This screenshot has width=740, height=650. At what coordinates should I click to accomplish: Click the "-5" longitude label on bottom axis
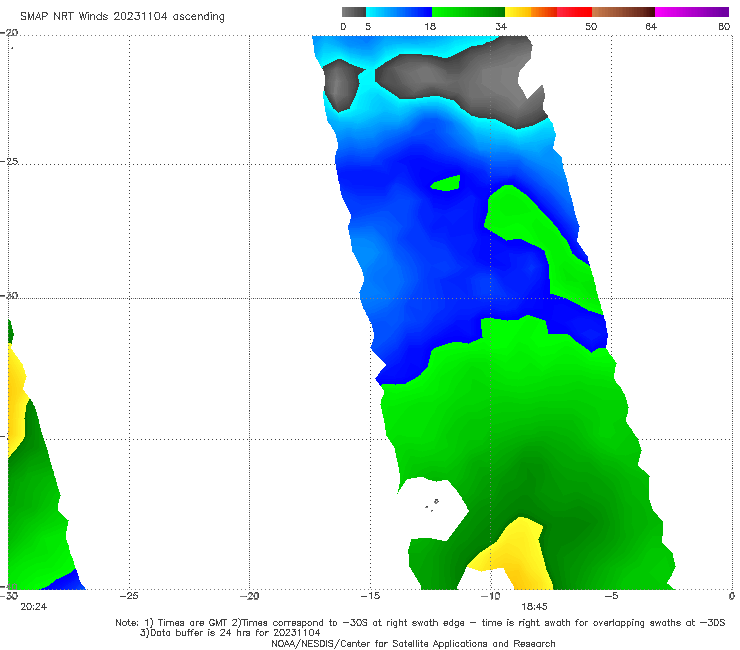[x=611, y=596]
